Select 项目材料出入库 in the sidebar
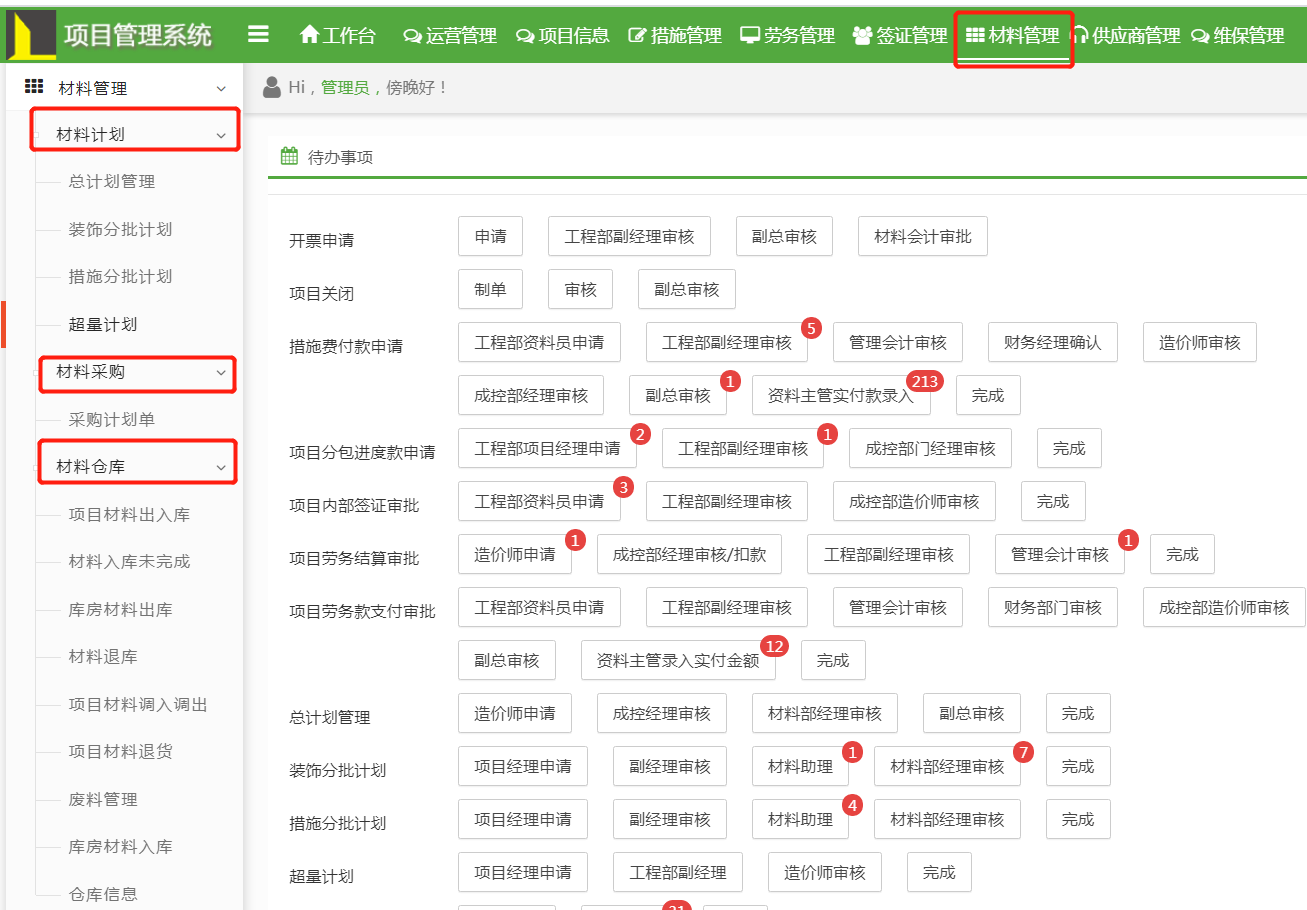This screenshot has width=1307, height=910. [x=129, y=515]
